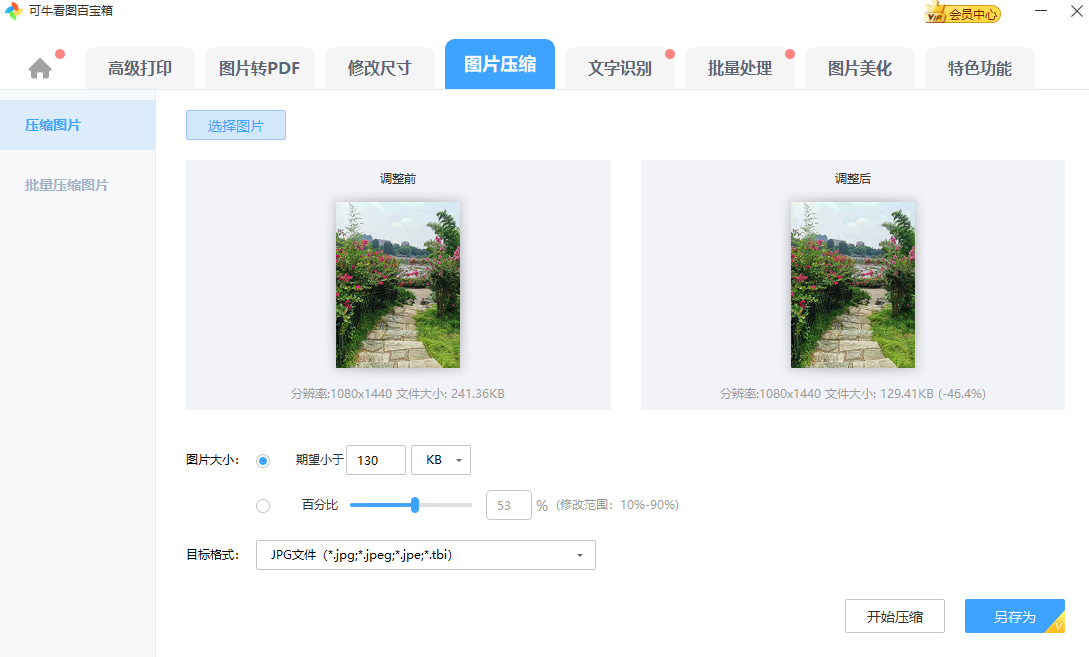Click the 调整前 image thumbnail
Screen dimensions: 1089x657
398,285
